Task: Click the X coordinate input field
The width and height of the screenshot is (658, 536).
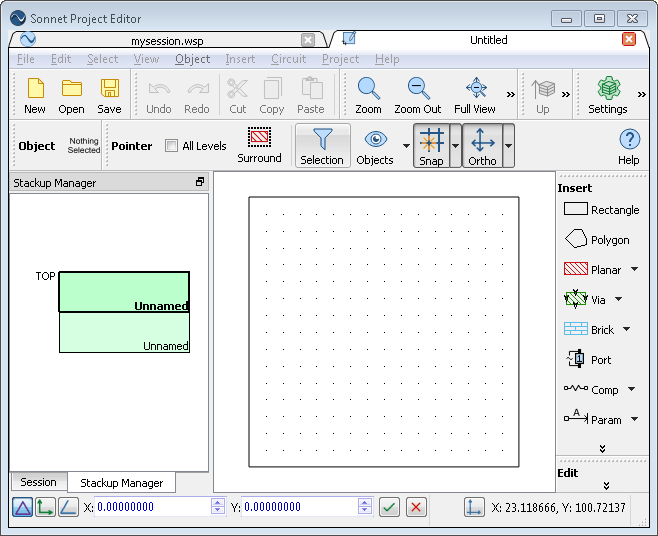Action: tap(153, 507)
